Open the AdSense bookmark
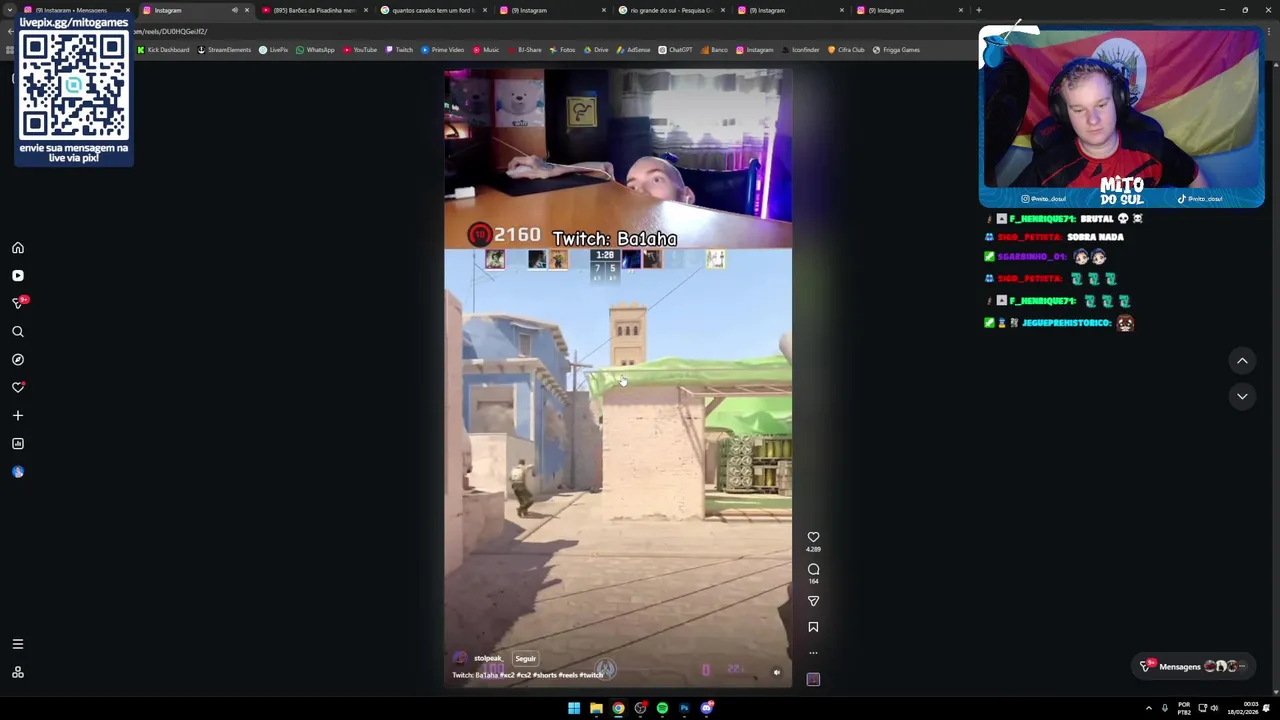 click(x=633, y=50)
